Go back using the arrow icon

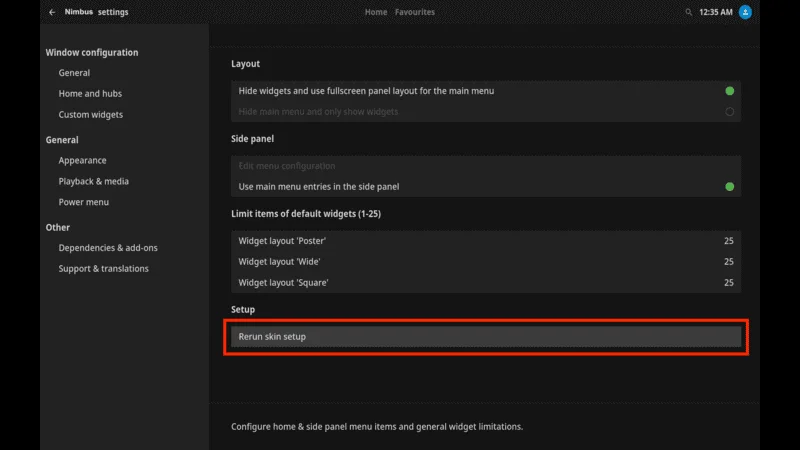click(x=52, y=12)
